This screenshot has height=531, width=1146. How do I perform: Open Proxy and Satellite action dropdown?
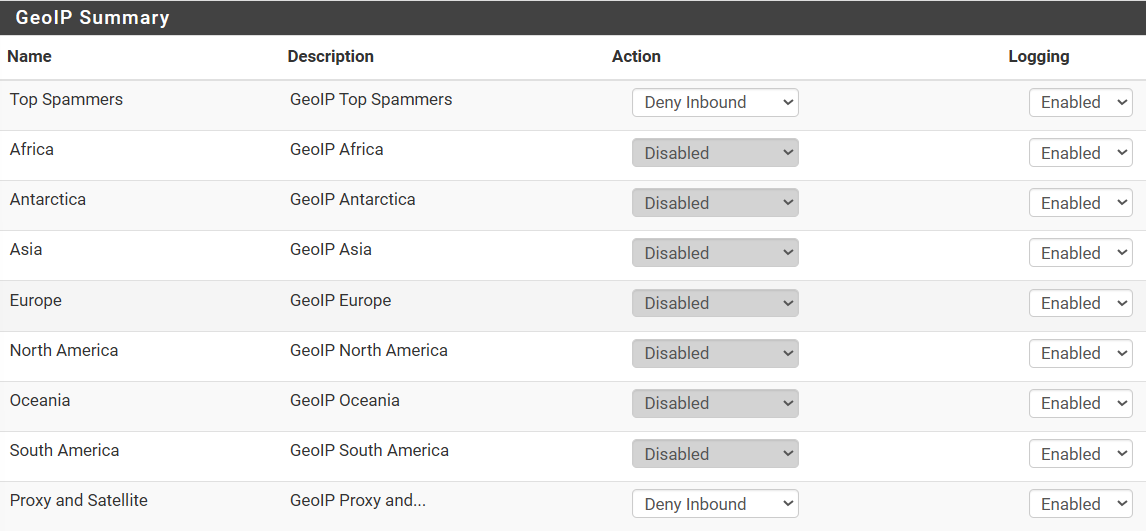tap(715, 504)
